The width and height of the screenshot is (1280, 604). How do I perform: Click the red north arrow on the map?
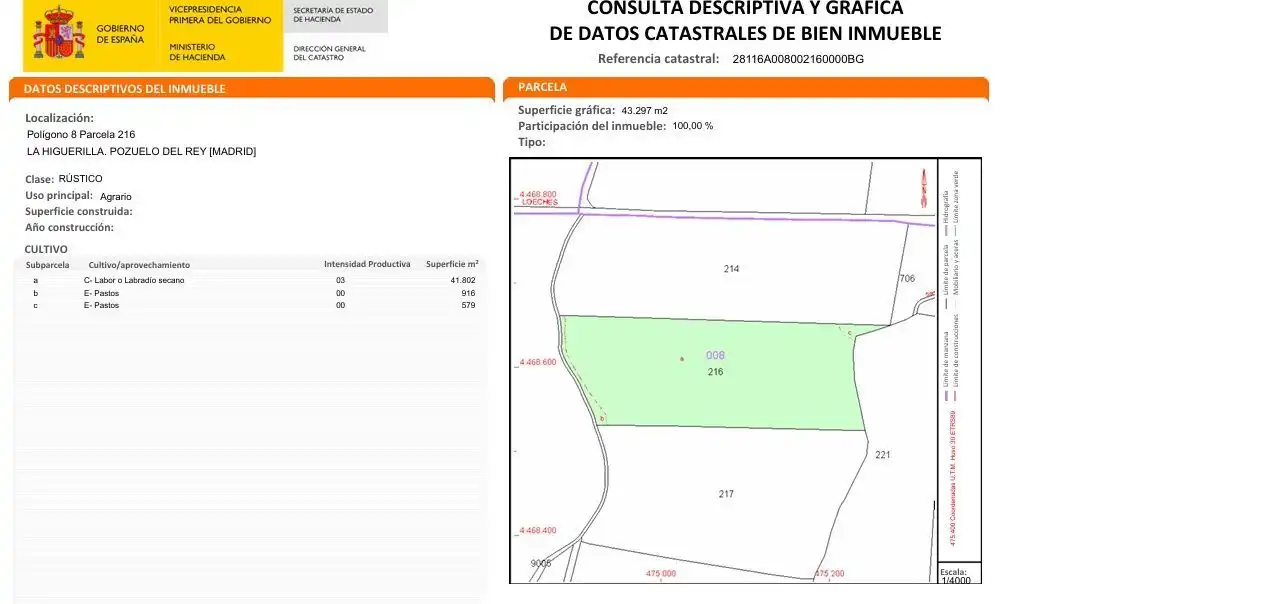coord(922,188)
